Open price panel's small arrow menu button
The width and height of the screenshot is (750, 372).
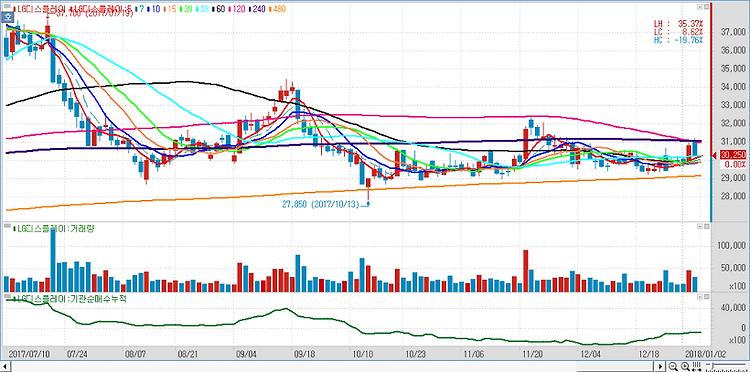[x=699, y=7]
